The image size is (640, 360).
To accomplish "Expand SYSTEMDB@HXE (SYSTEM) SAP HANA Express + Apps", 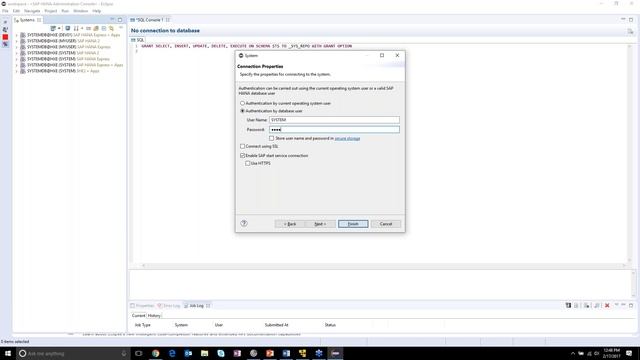I will (17, 65).
